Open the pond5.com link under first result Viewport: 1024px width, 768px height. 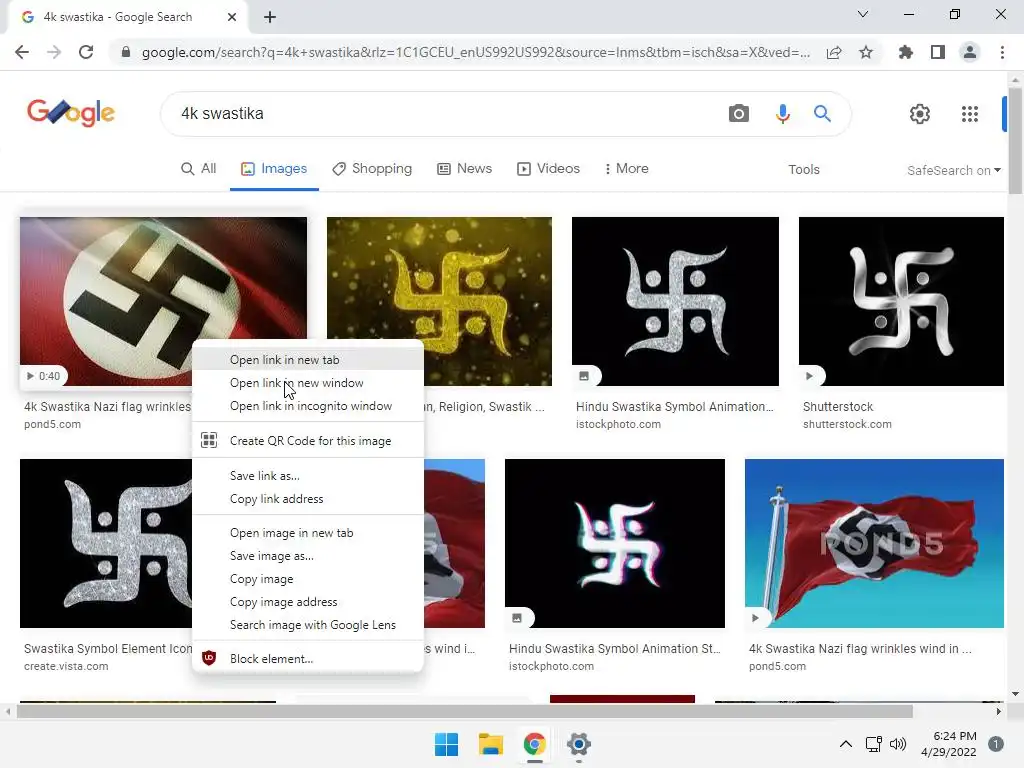pos(52,424)
